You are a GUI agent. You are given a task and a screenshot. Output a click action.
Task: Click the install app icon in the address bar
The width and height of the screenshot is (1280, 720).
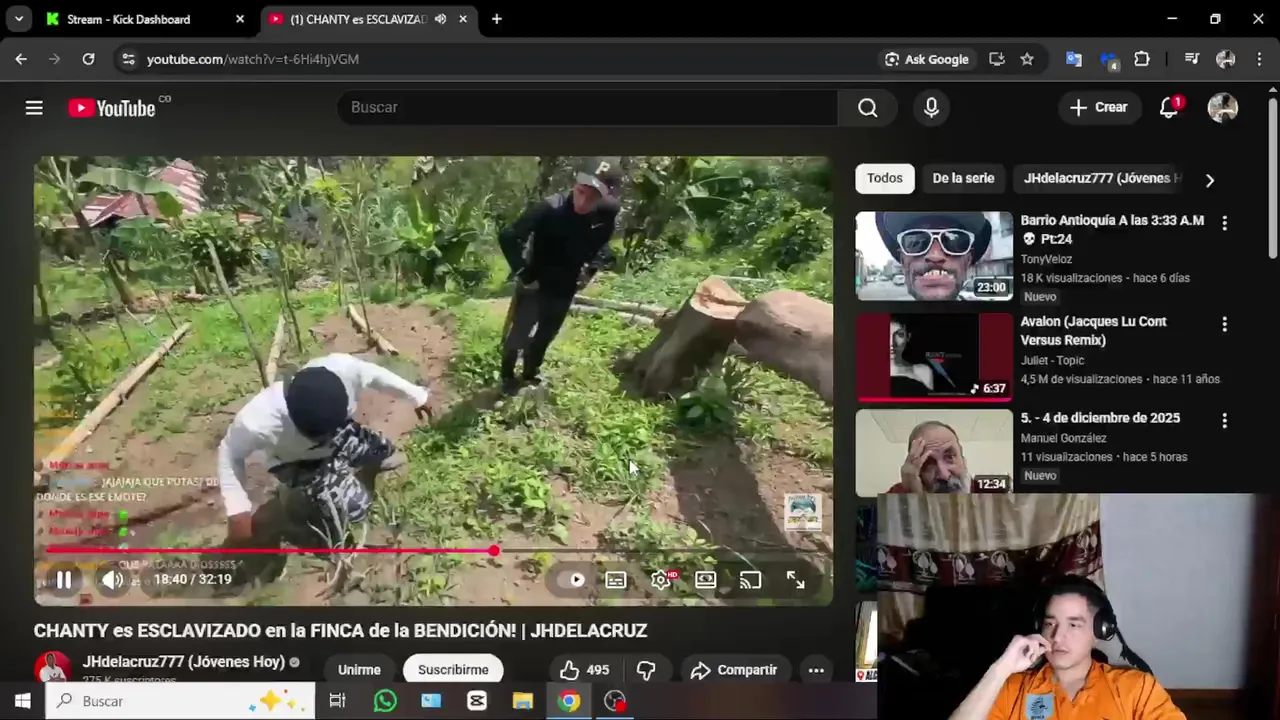click(996, 59)
